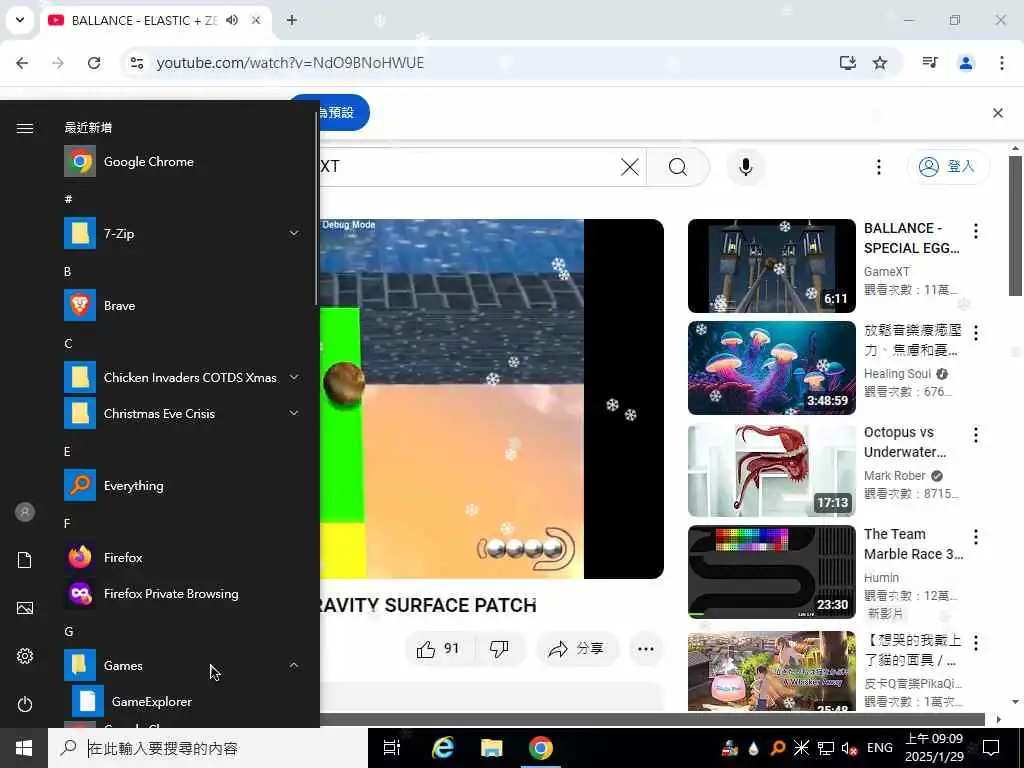Go back in Chrome
Viewport: 1024px width, 768px height.
tap(22, 63)
